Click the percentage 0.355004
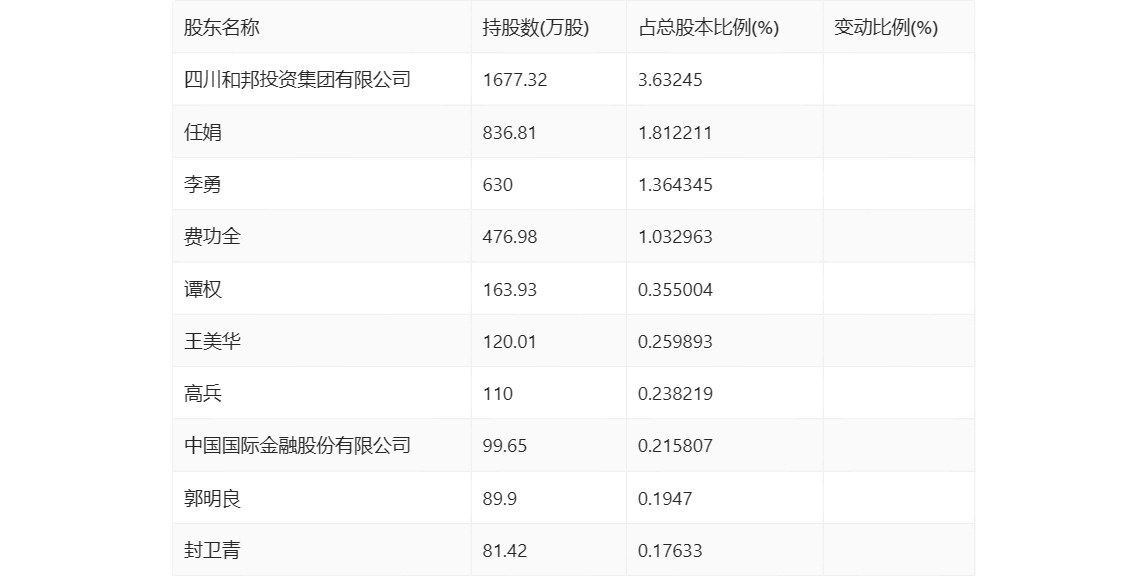 675,289
